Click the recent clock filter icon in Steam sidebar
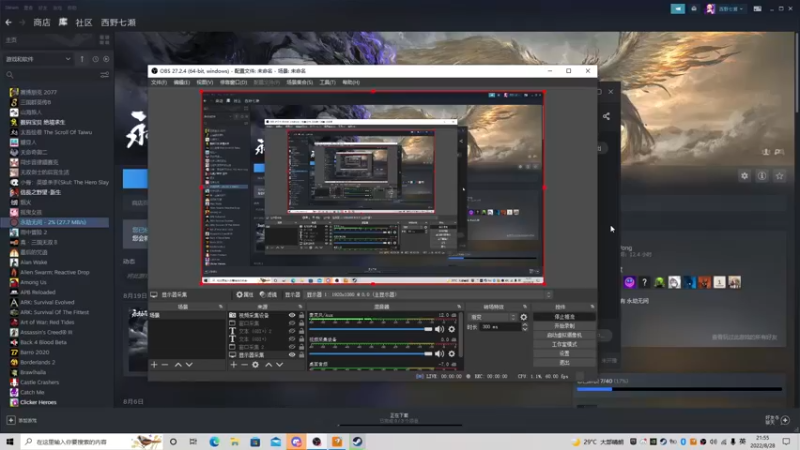800x450 pixels. [95, 59]
